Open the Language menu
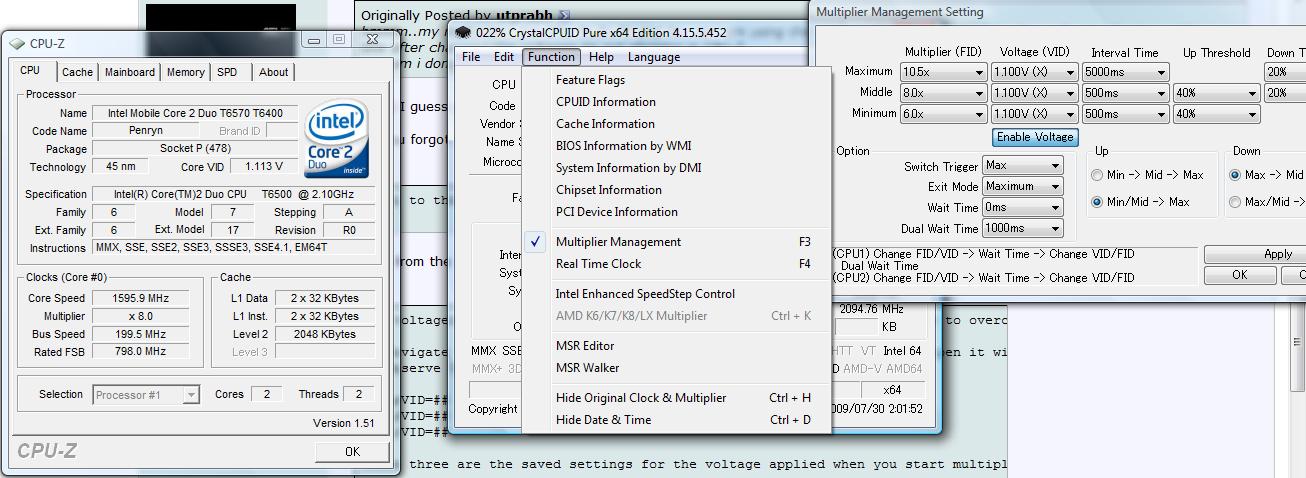 point(654,57)
